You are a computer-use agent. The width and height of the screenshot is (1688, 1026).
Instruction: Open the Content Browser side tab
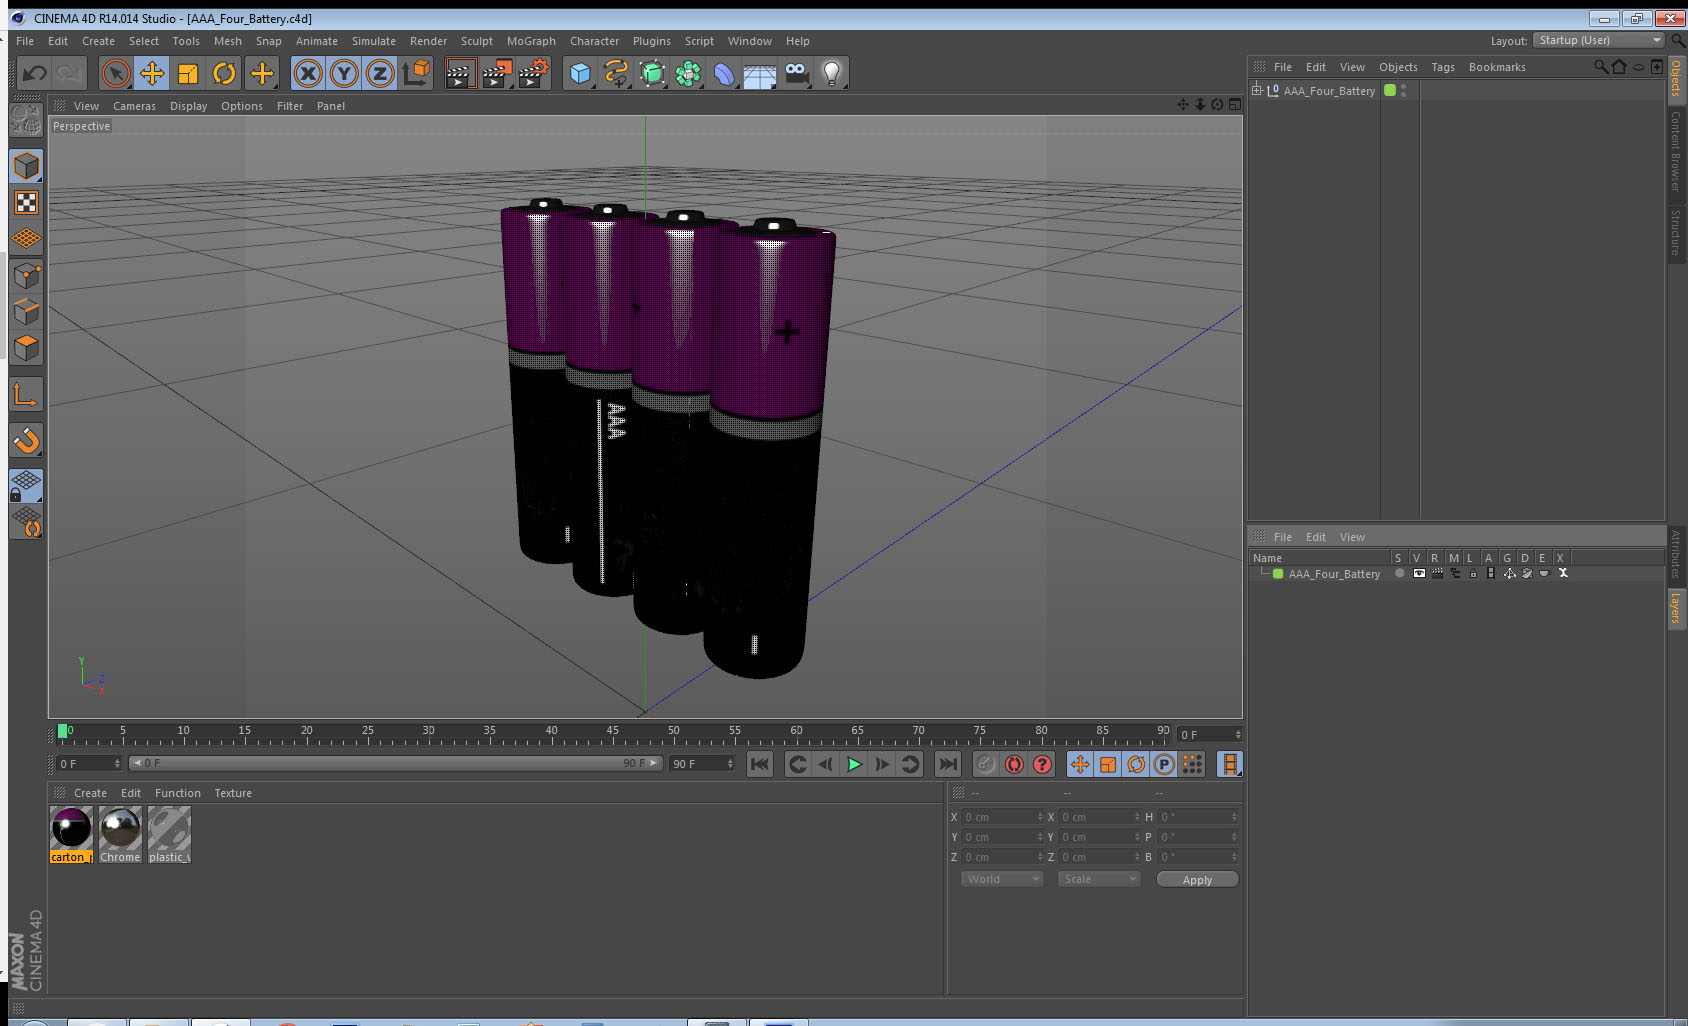point(1676,151)
